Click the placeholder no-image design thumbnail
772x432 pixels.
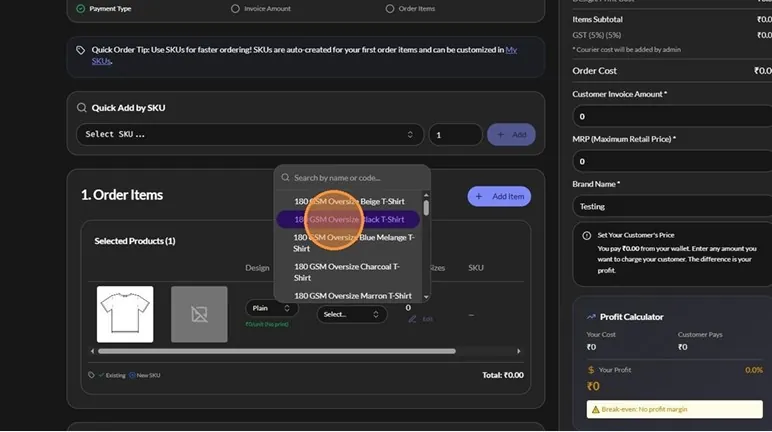(x=199, y=314)
